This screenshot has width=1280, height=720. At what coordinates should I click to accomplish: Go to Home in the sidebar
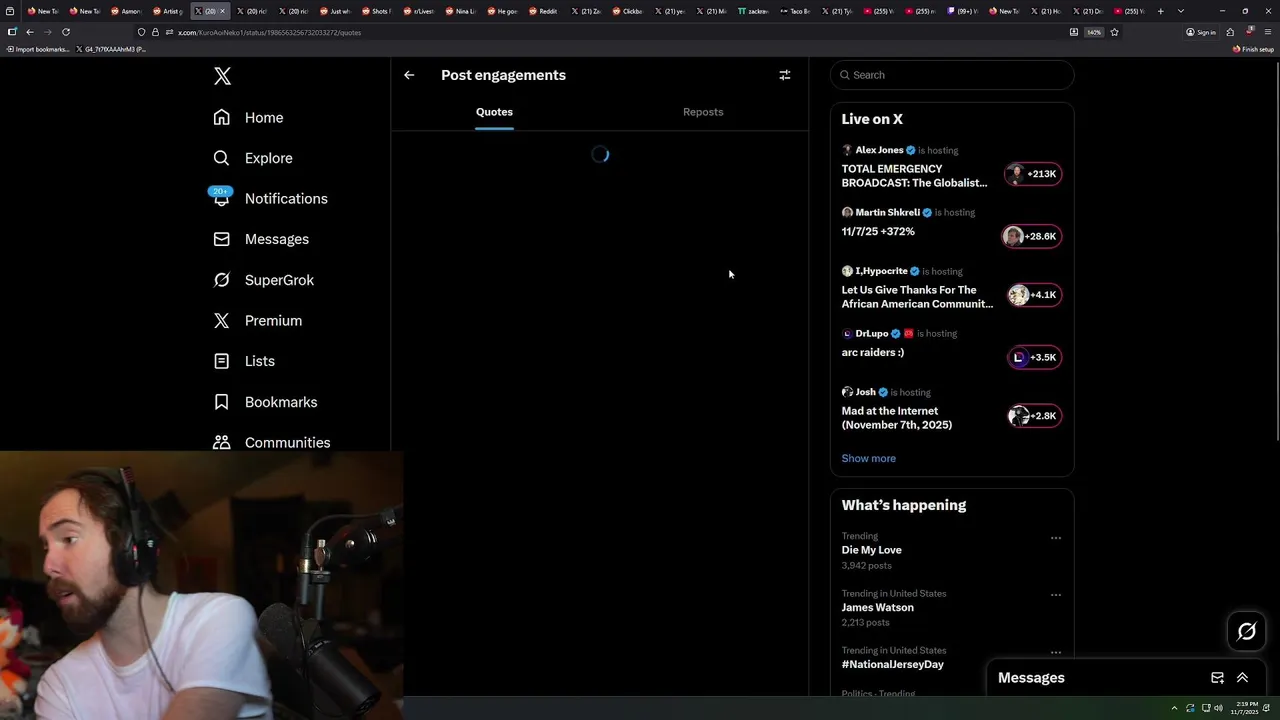coord(249,117)
